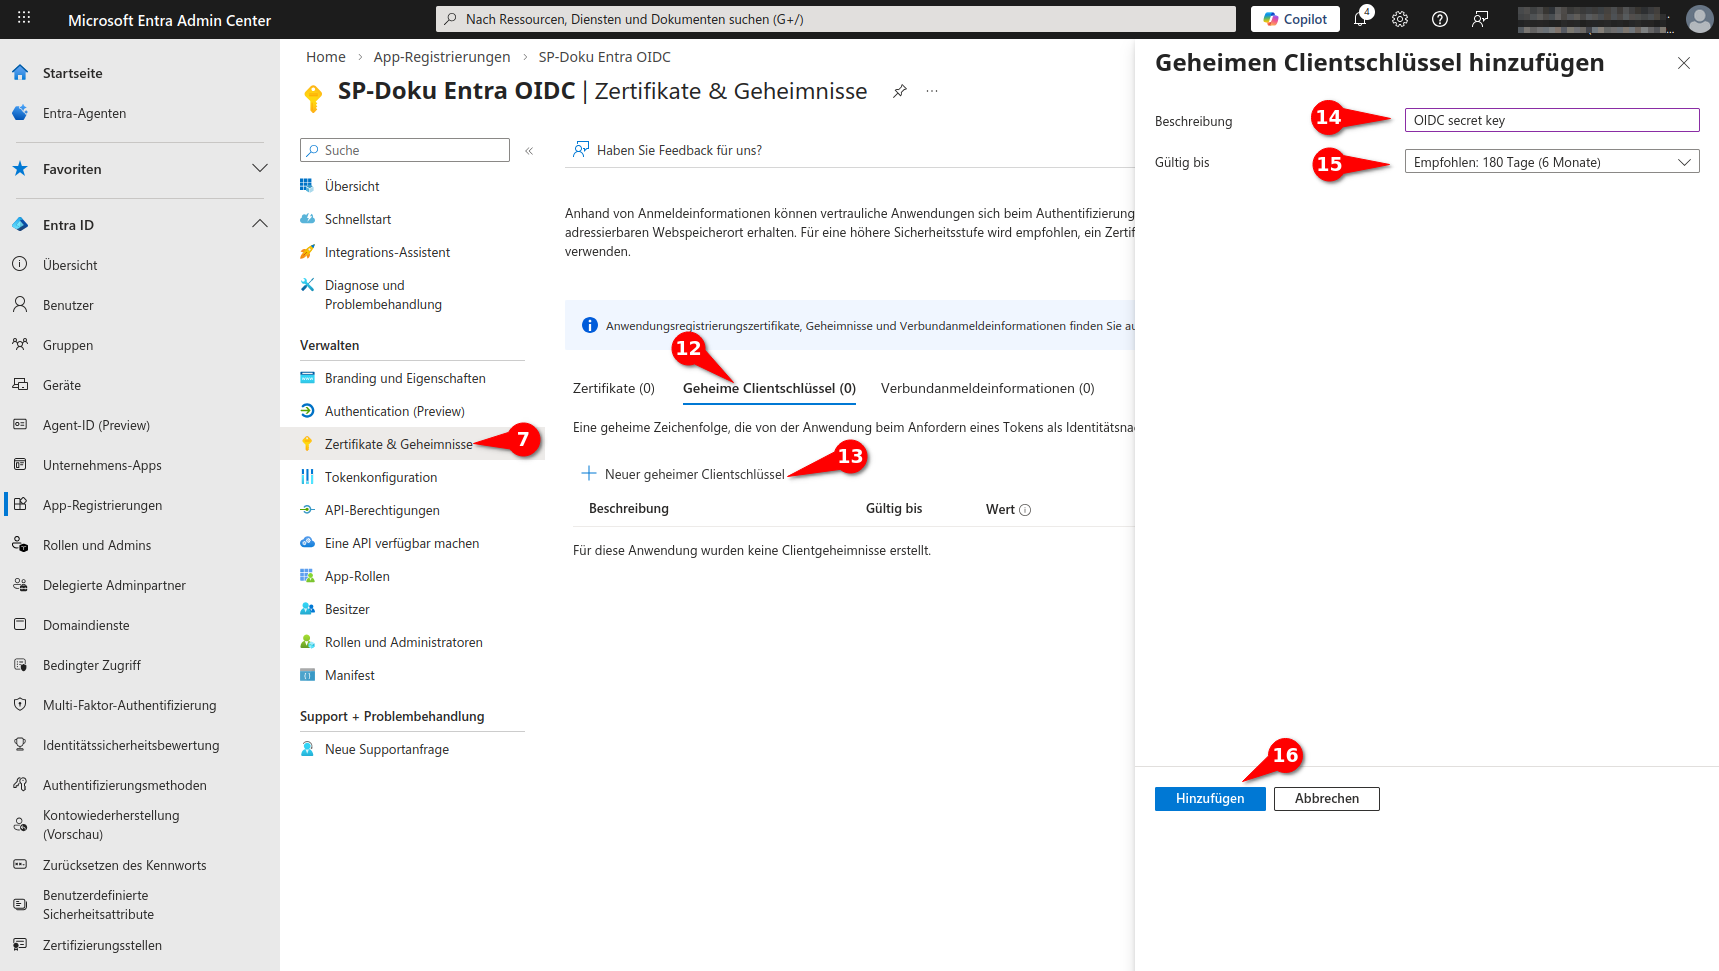
Task: Click the help question mark icon
Action: coord(1440,19)
